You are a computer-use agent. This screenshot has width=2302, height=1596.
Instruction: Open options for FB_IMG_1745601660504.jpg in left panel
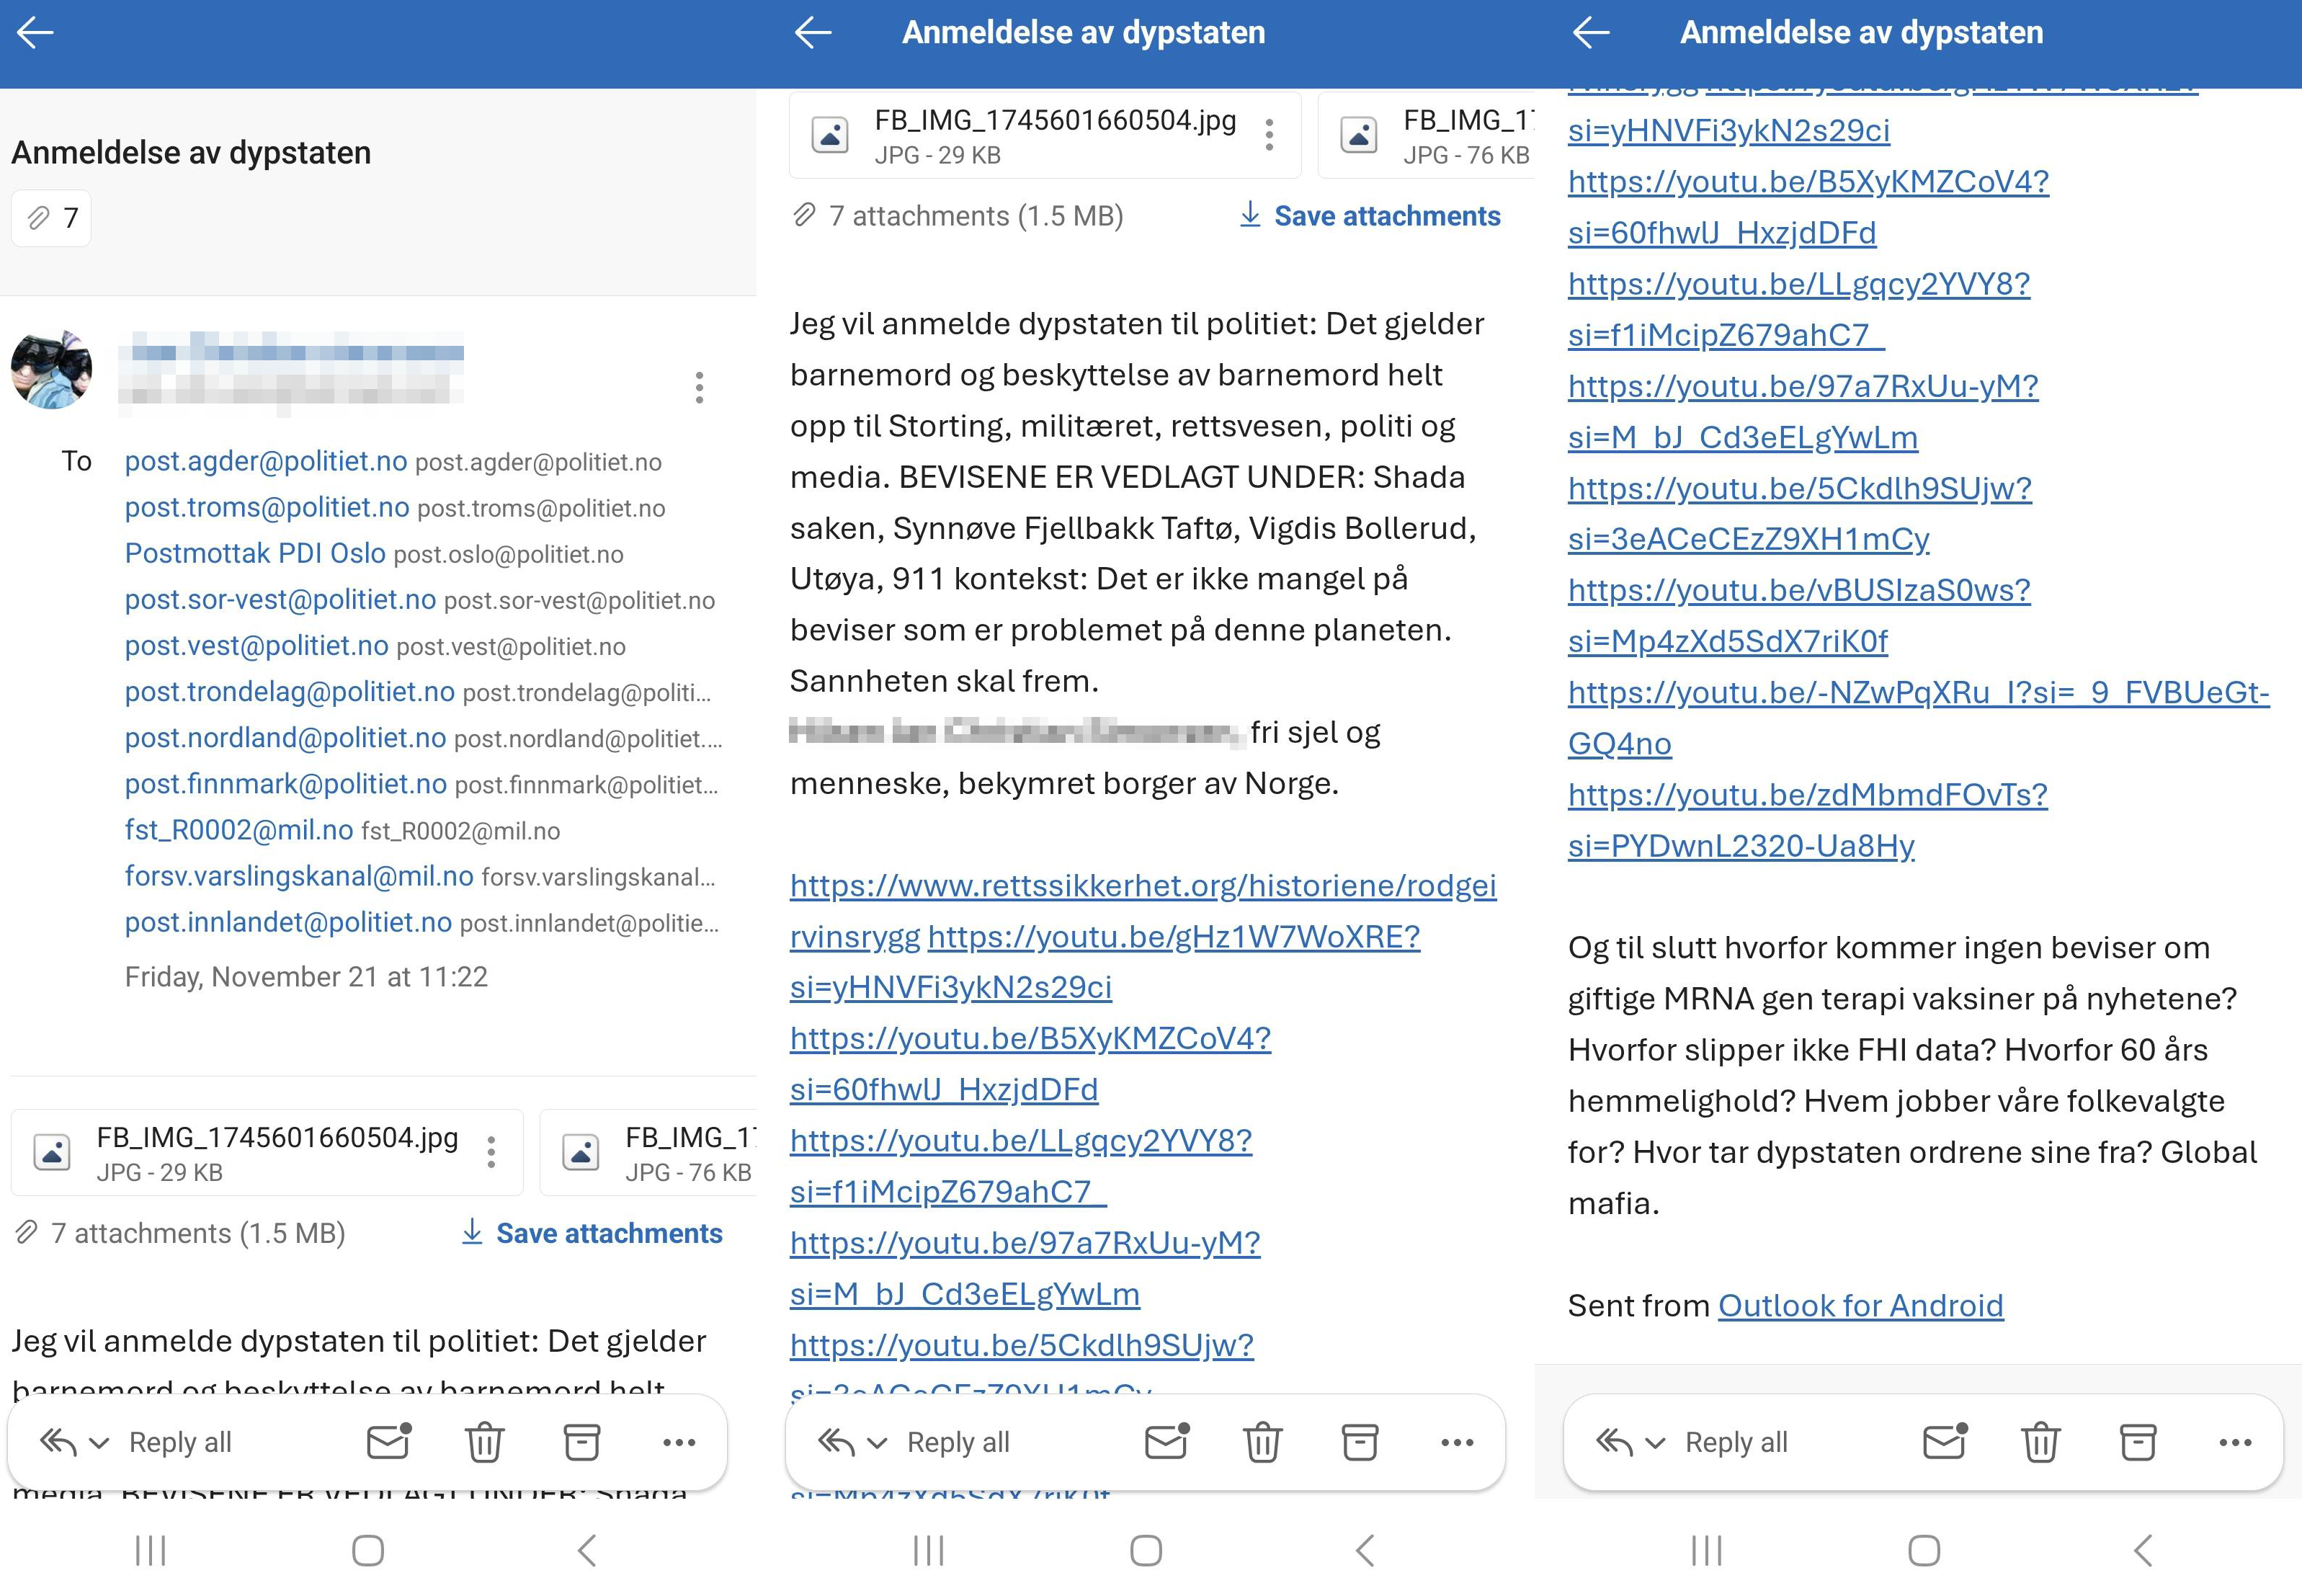(491, 1152)
